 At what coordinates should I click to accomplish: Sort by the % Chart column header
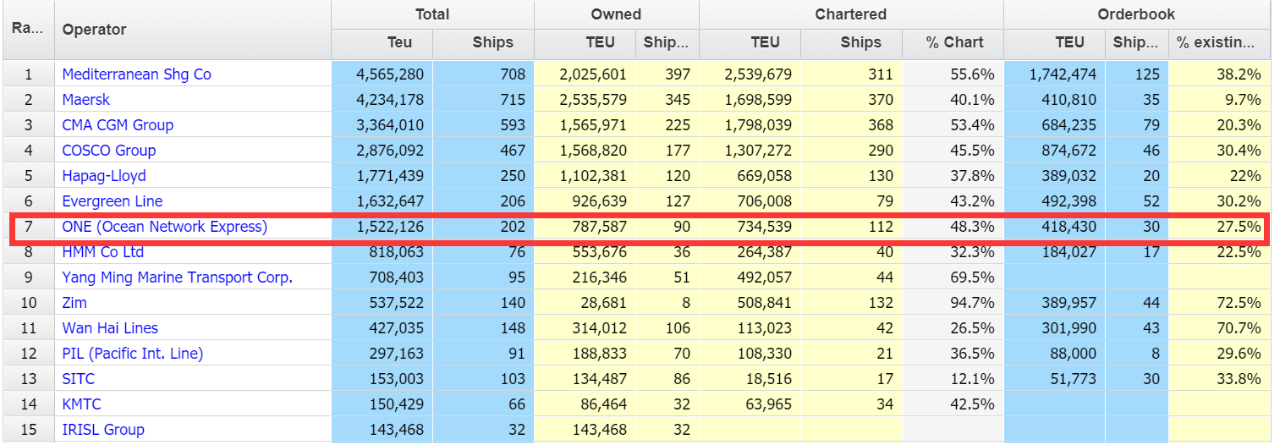click(953, 42)
